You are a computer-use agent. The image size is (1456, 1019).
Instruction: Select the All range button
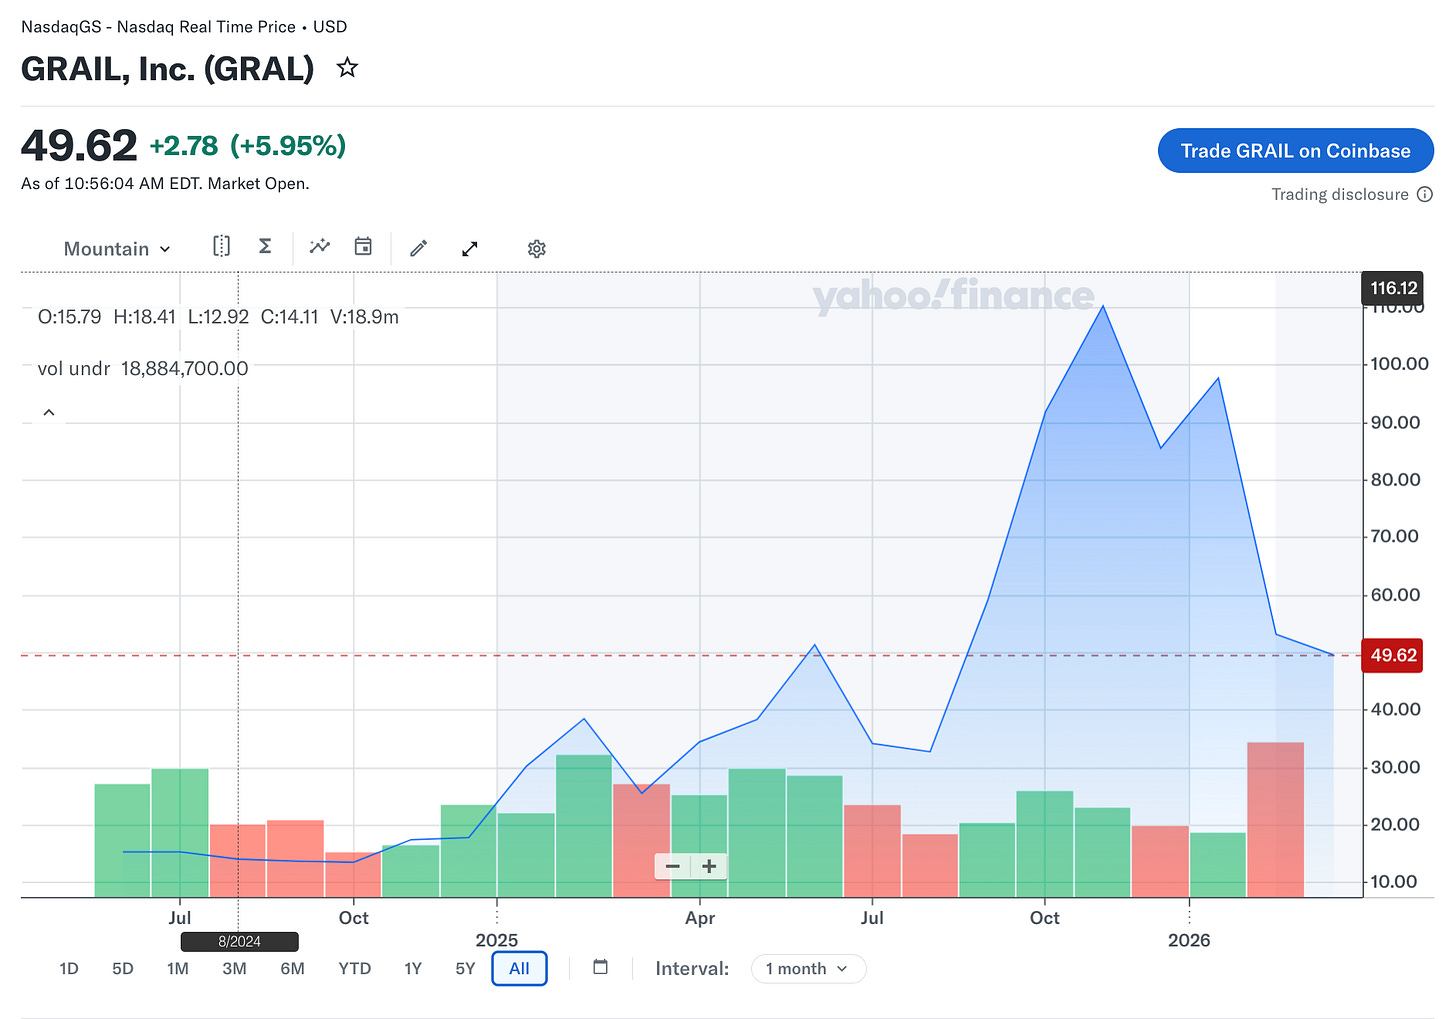click(519, 968)
